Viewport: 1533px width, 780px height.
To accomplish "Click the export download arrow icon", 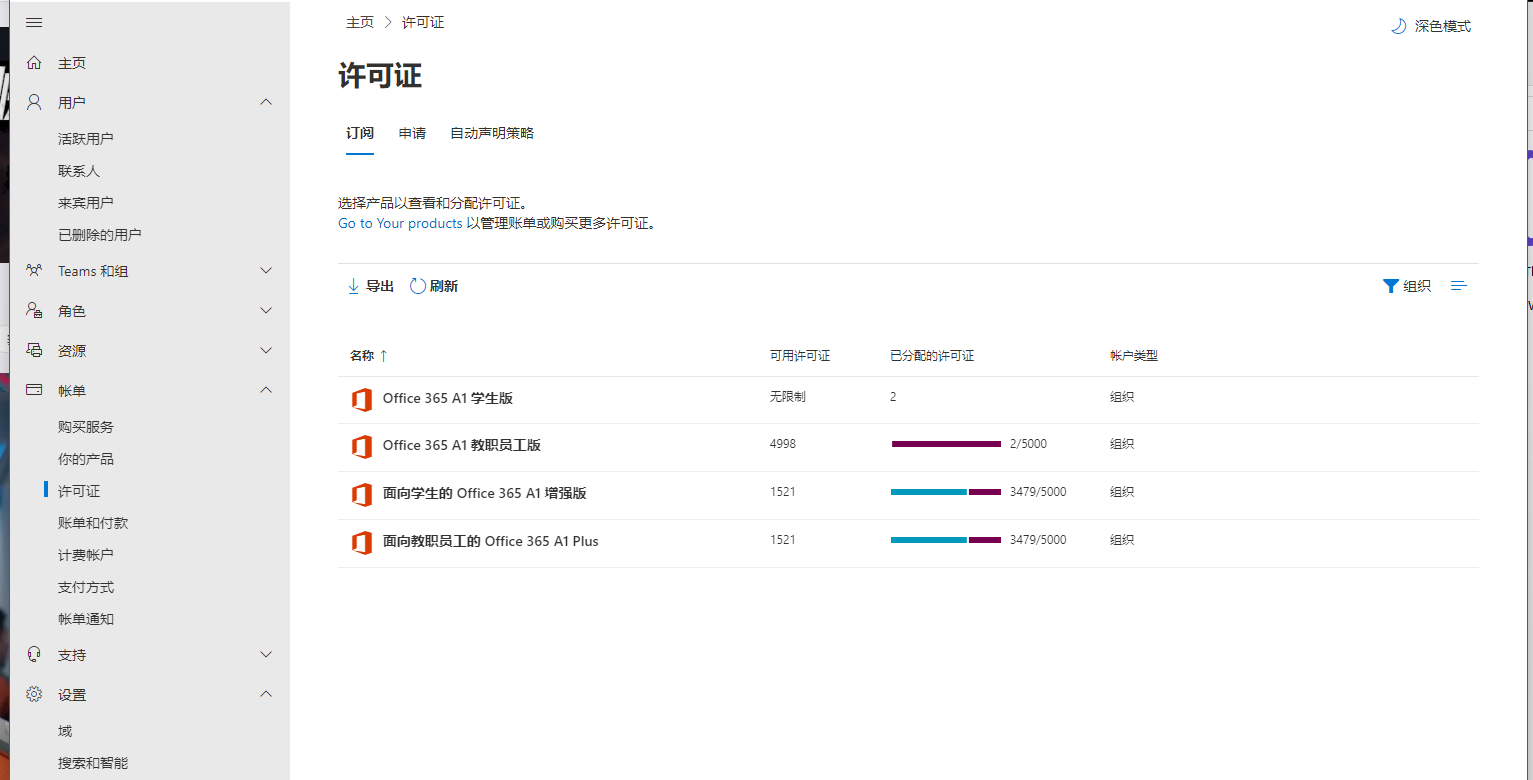I will click(x=353, y=286).
